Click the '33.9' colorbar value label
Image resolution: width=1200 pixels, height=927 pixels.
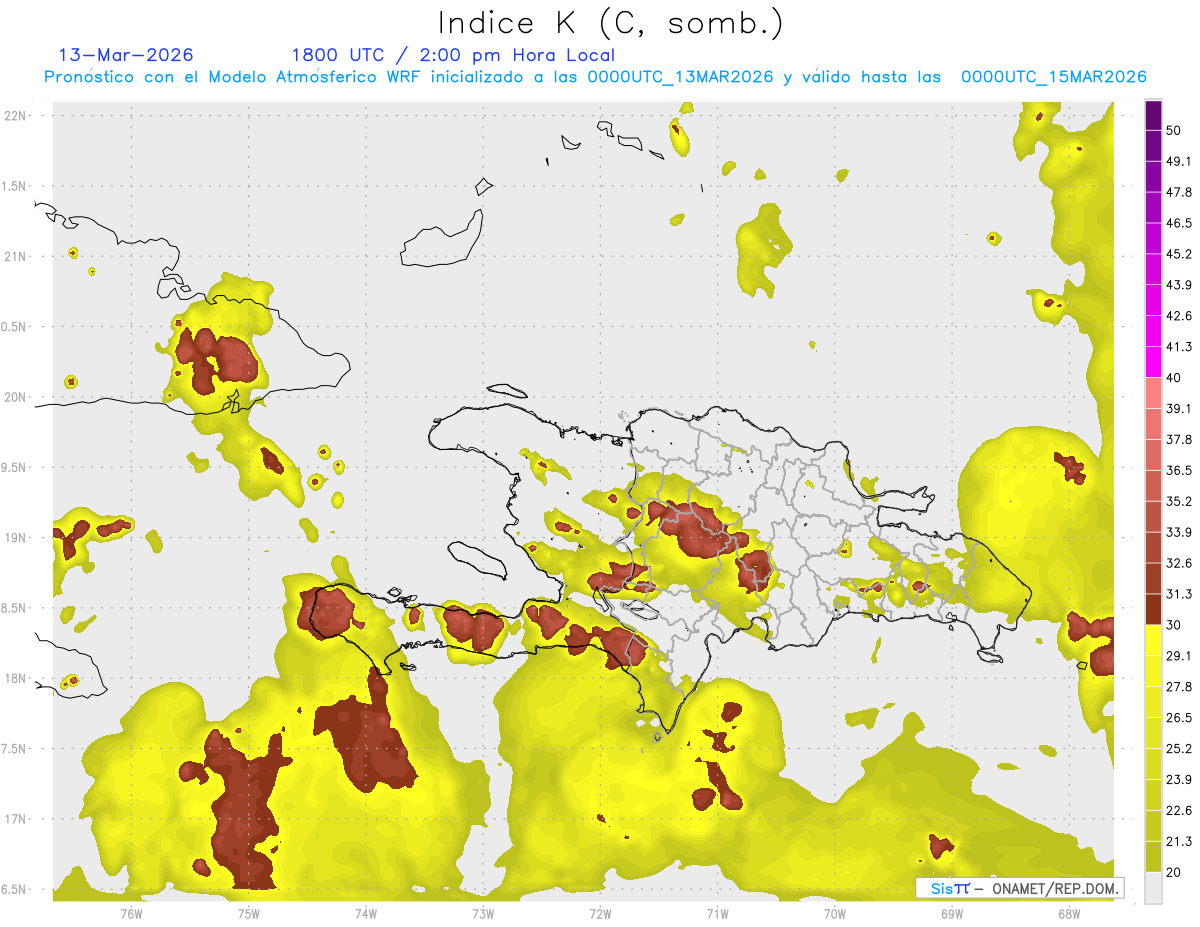1180,532
